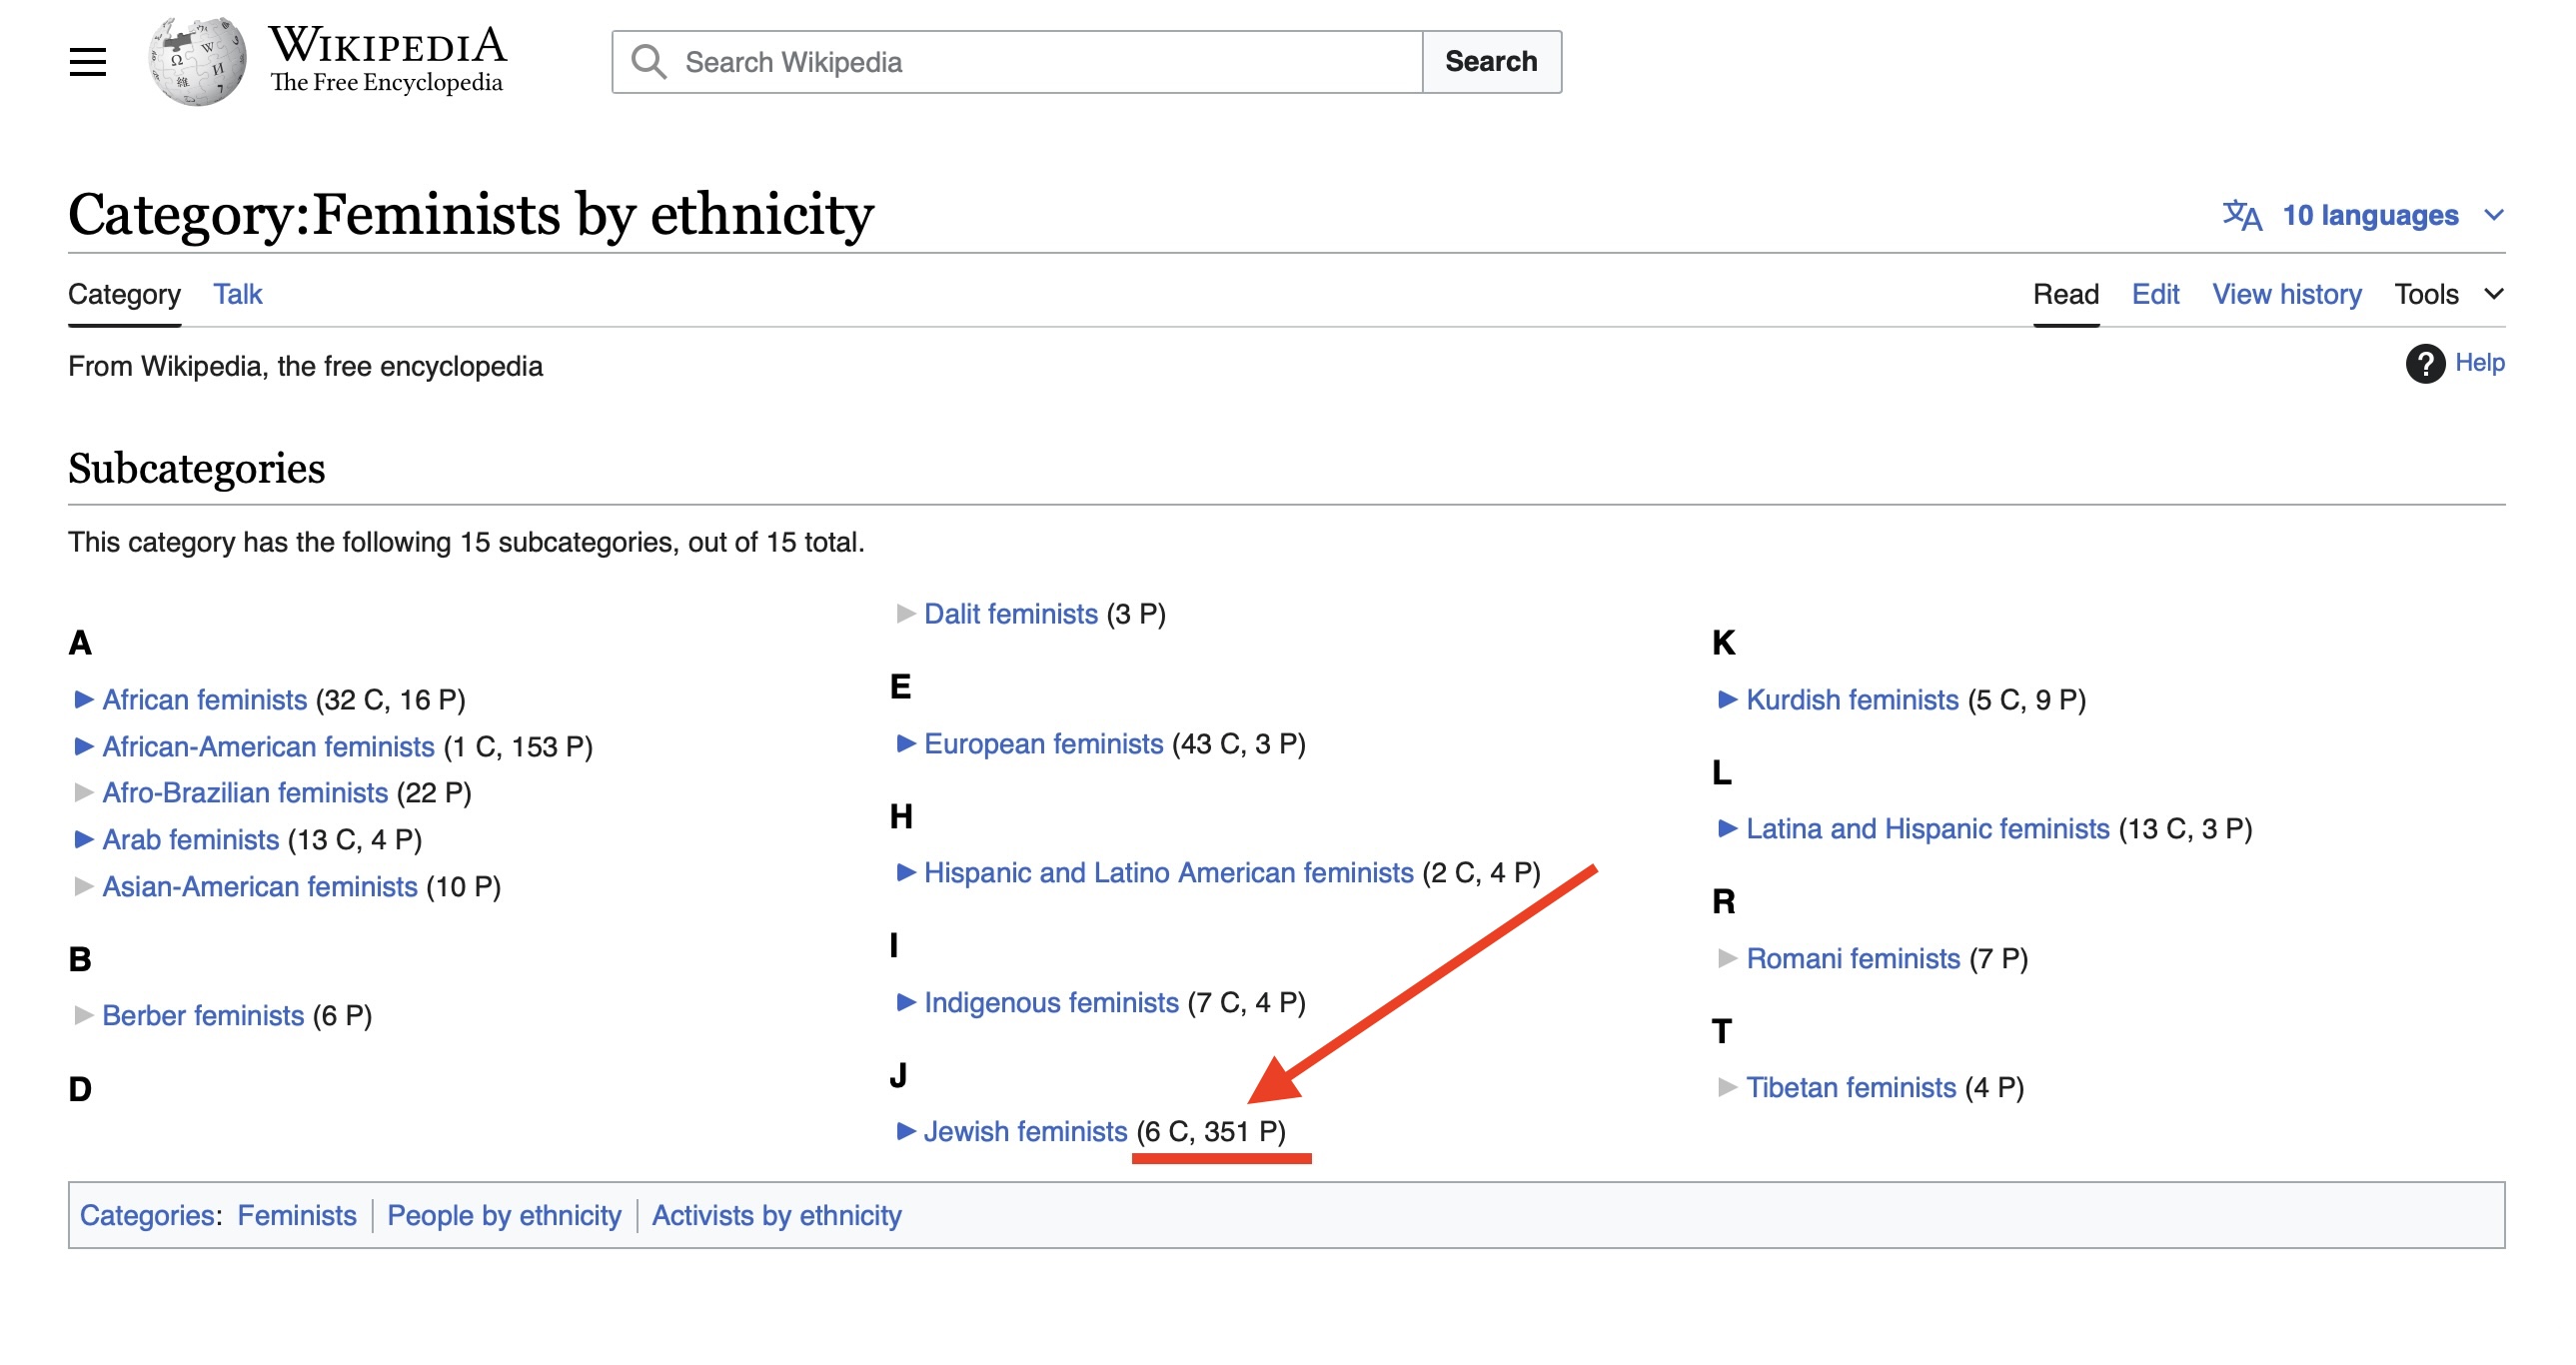Click the gray arrow beside Romani feminists
This screenshot has width=2576, height=1365.
(x=1727, y=958)
